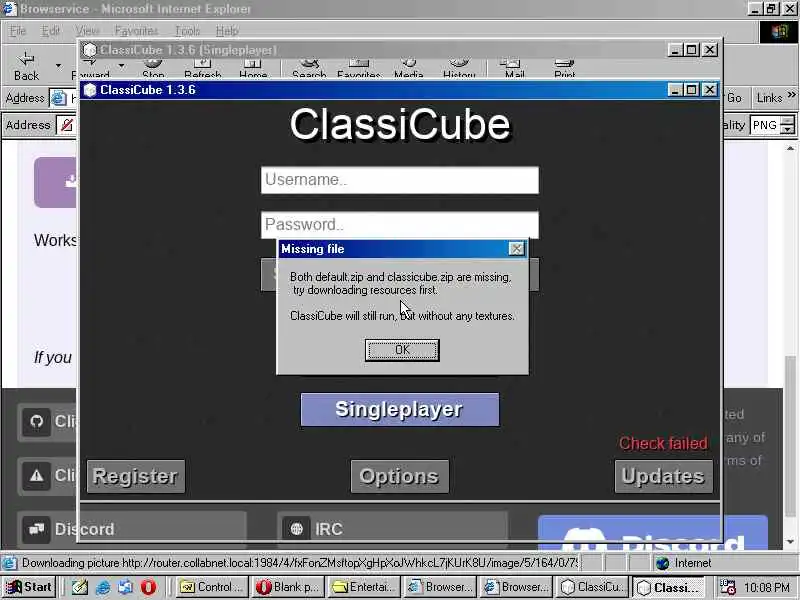Expand the Back history dropdown arrow
The height and width of the screenshot is (600, 800).
pos(58,65)
